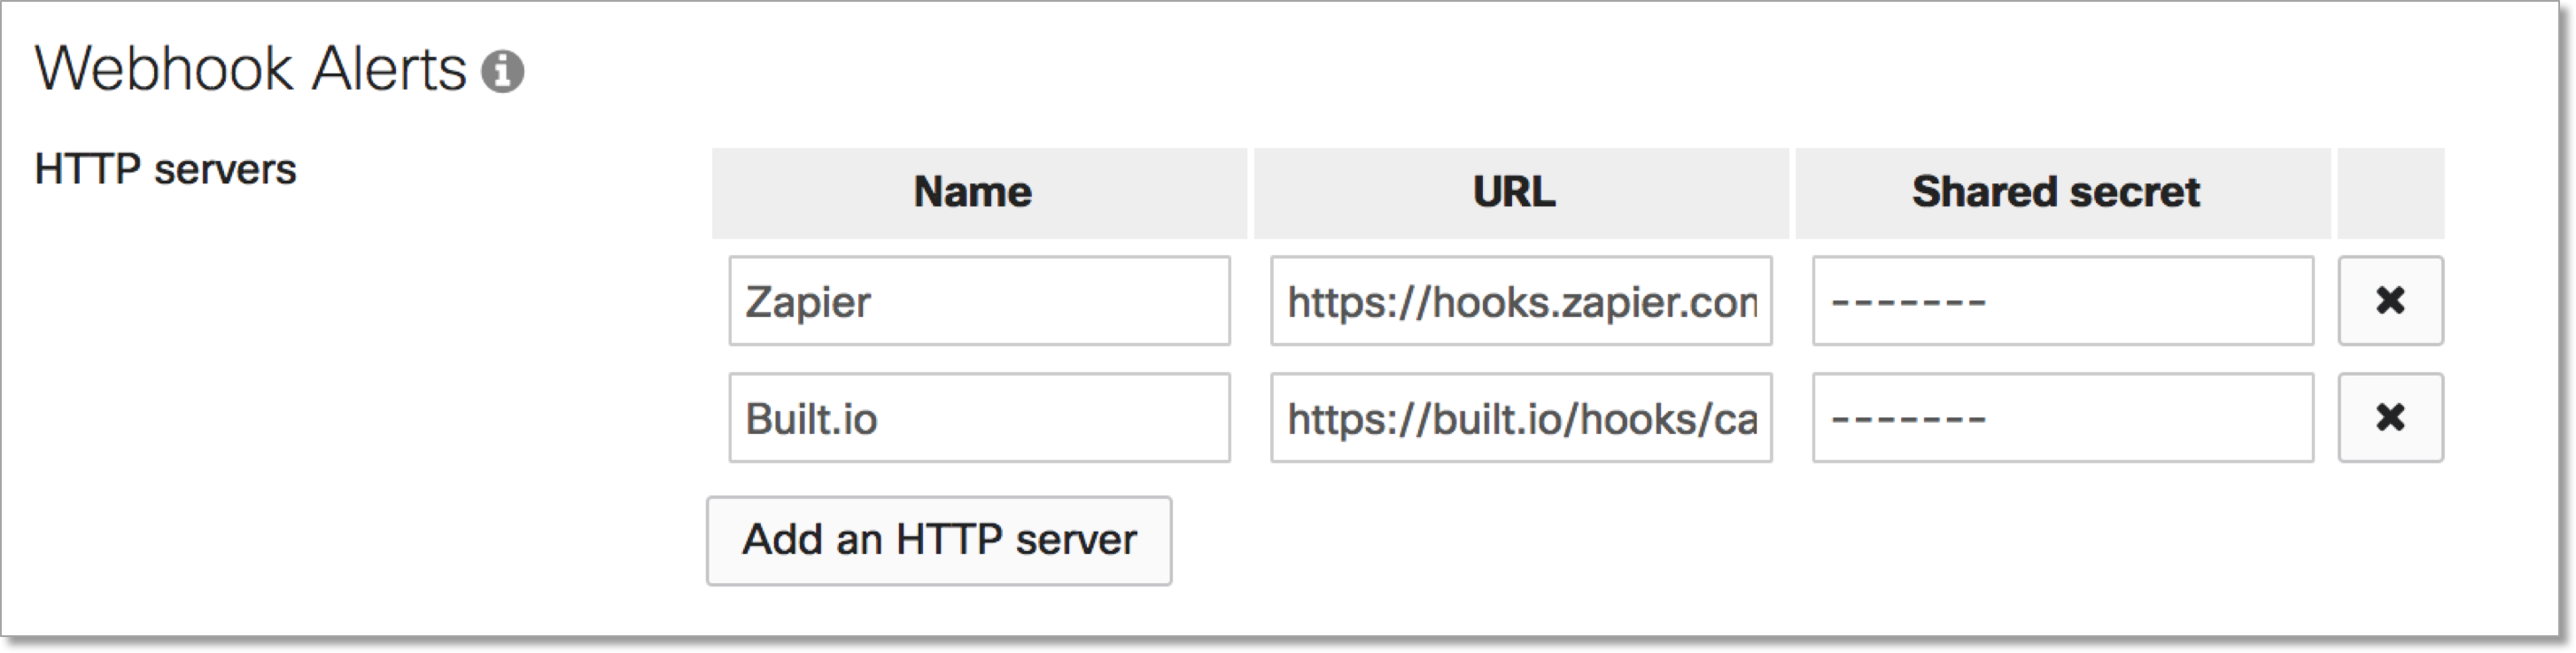
Task: Open the Webhook Alerts info icon
Action: coord(502,71)
